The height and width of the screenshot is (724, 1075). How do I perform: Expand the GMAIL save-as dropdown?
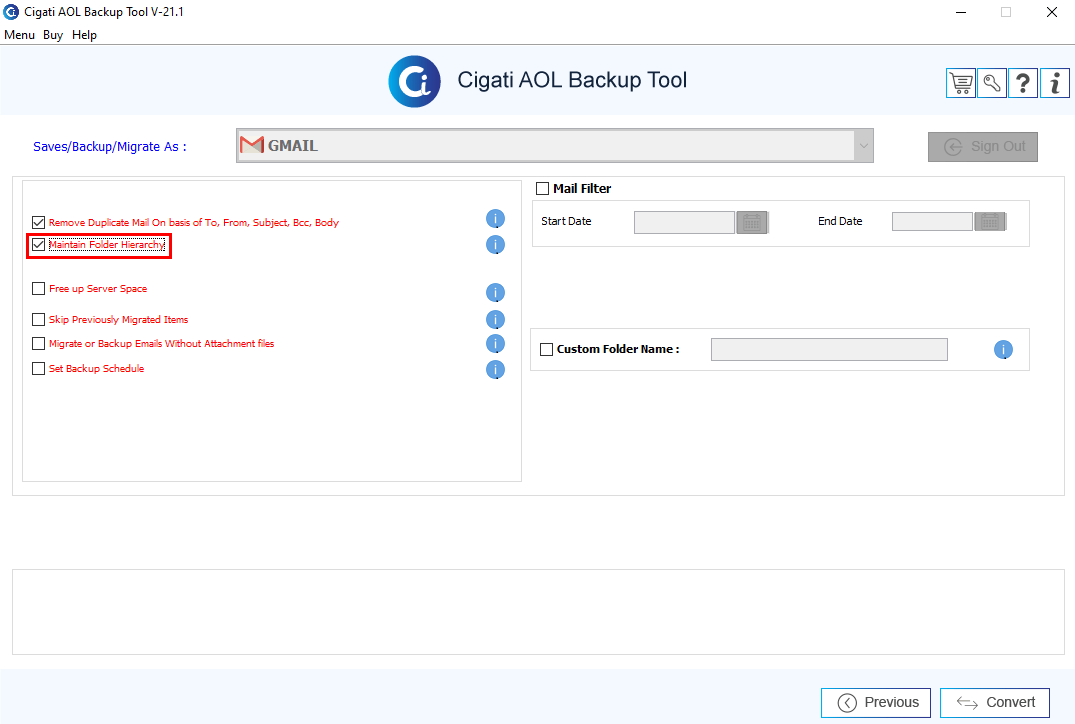pyautogui.click(x=864, y=145)
